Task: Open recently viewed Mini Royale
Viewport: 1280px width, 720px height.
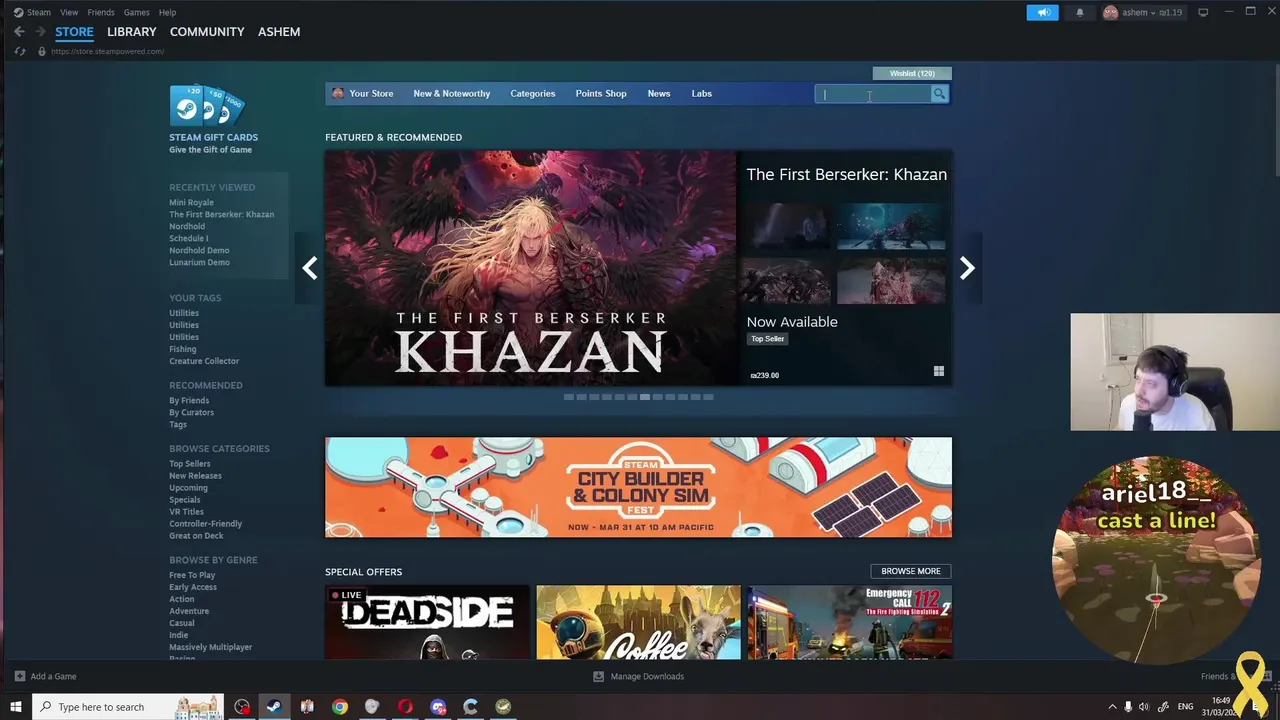Action: (x=191, y=202)
